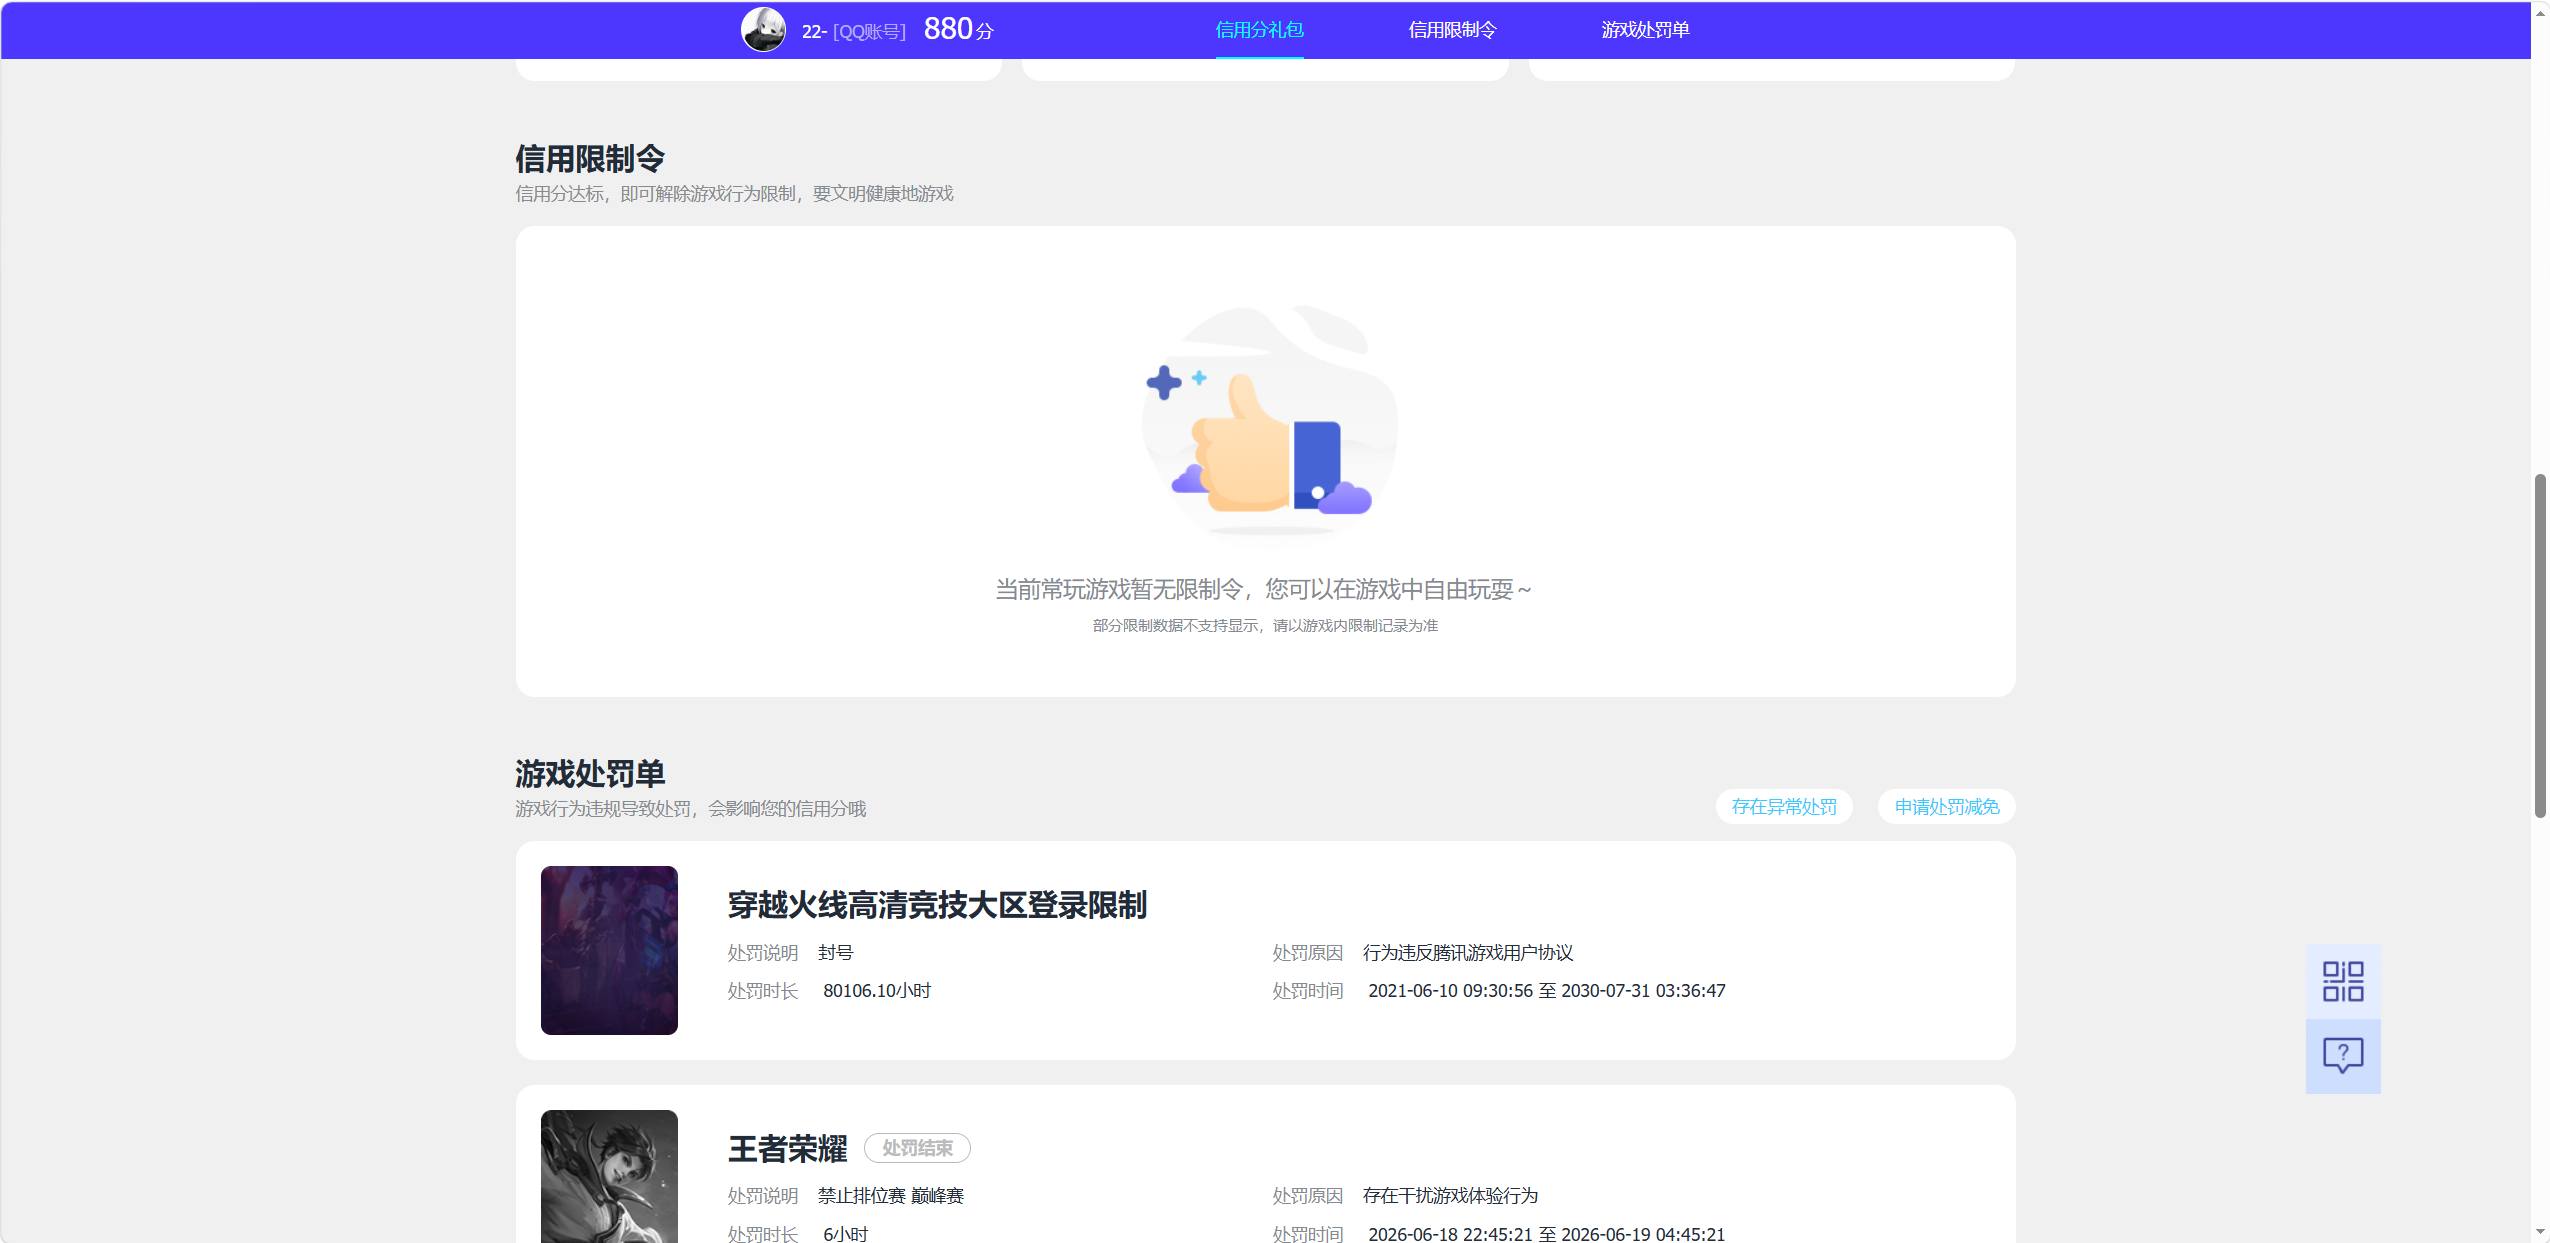Switch to the 信用限制令 tab

point(1452,30)
